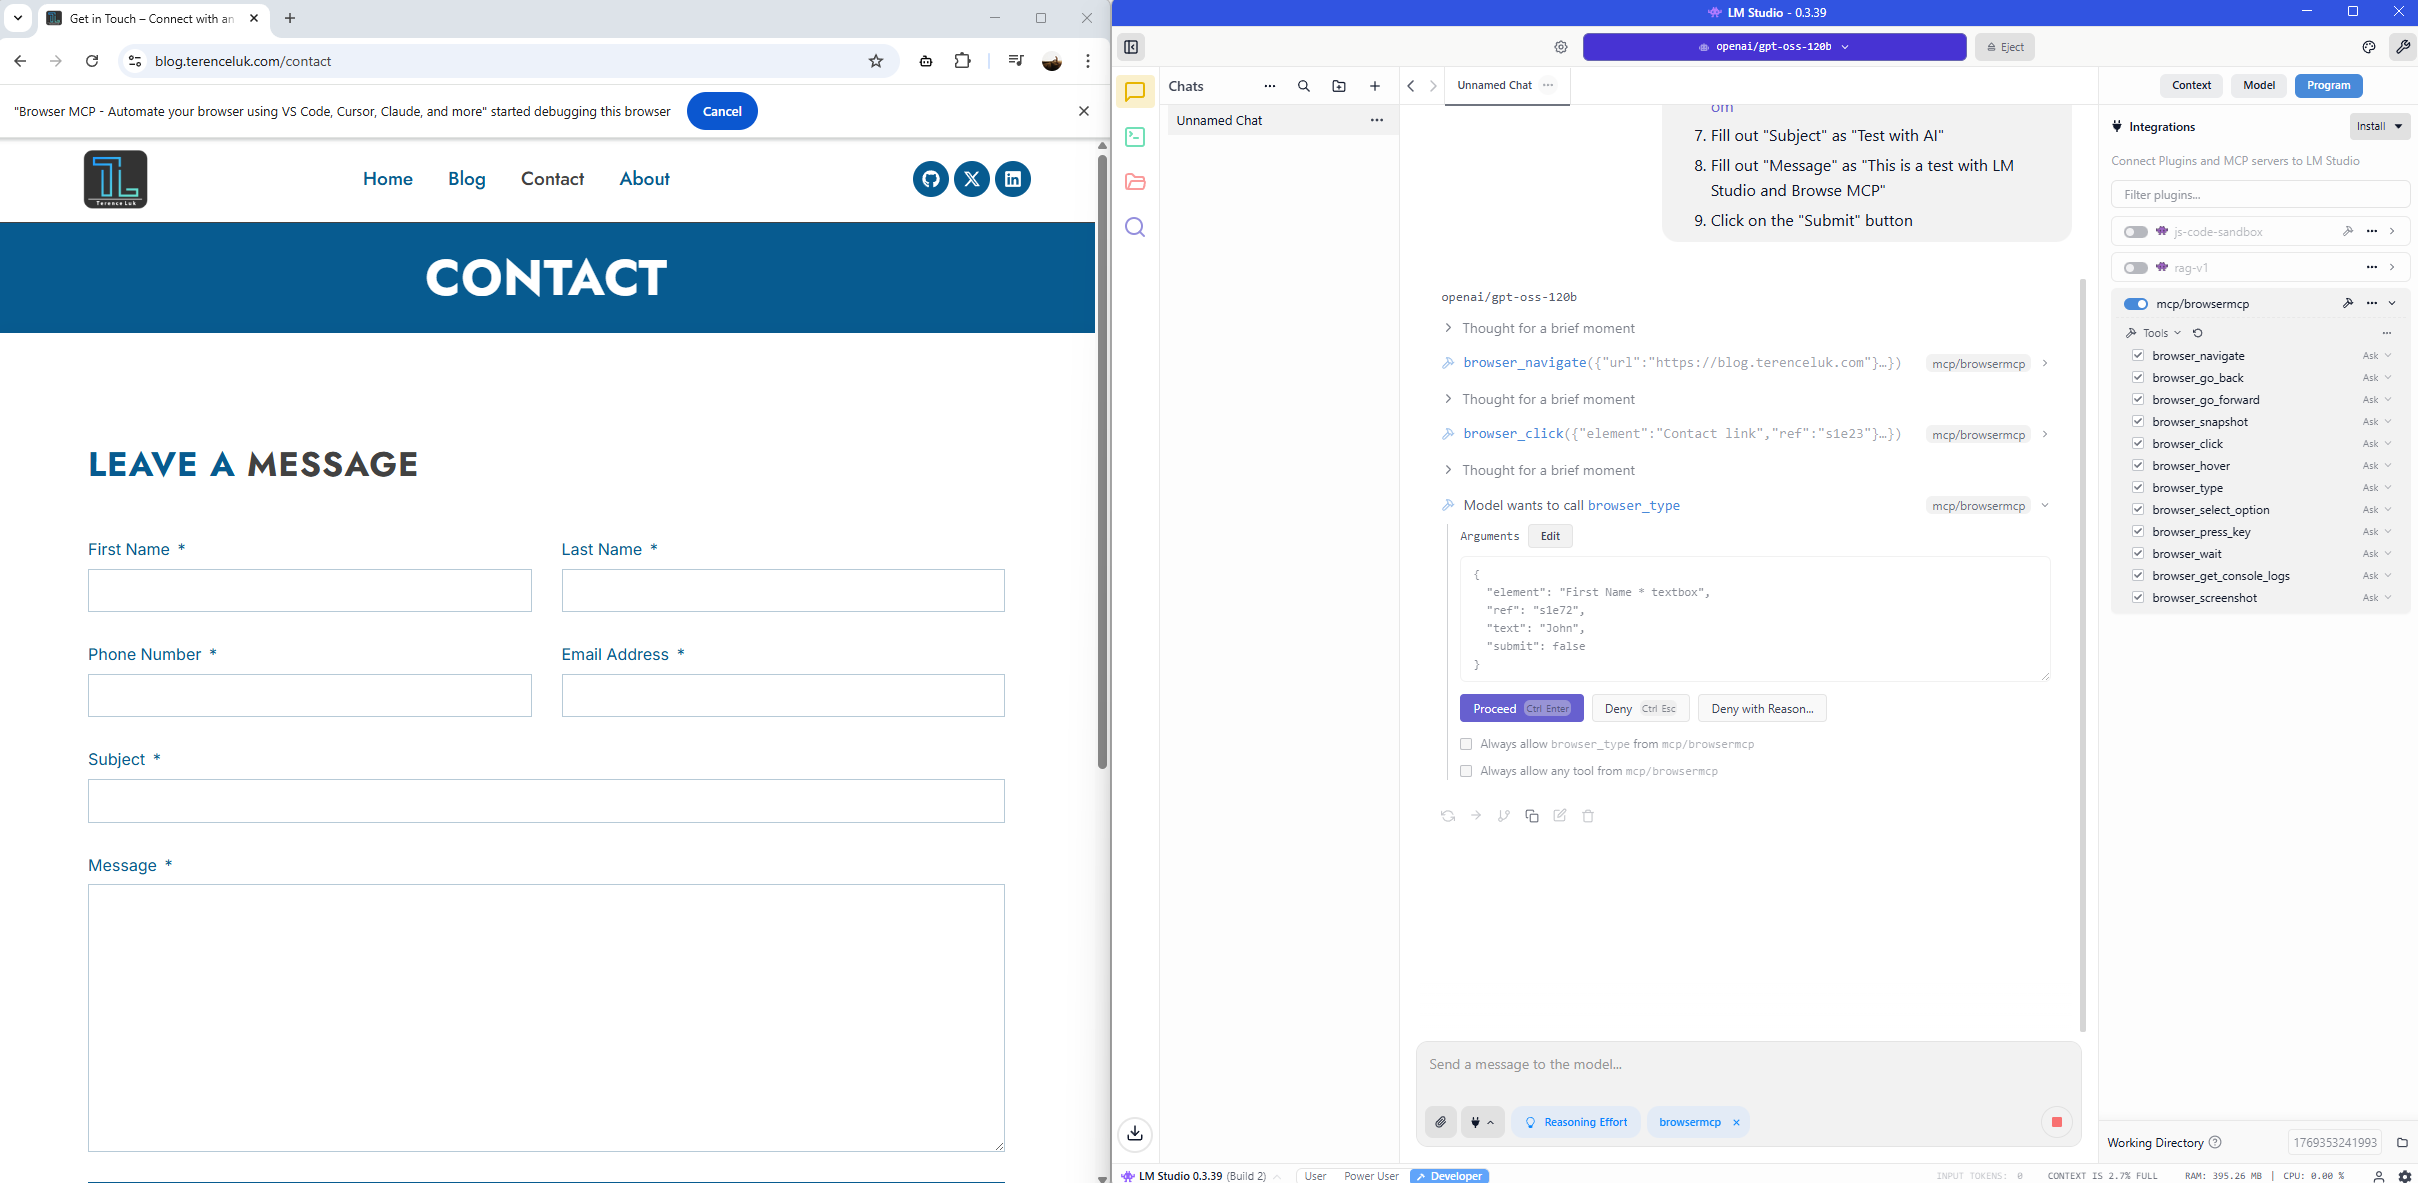The height and width of the screenshot is (1183, 2418).
Task: Open the Blog menu on website
Action: 466,179
